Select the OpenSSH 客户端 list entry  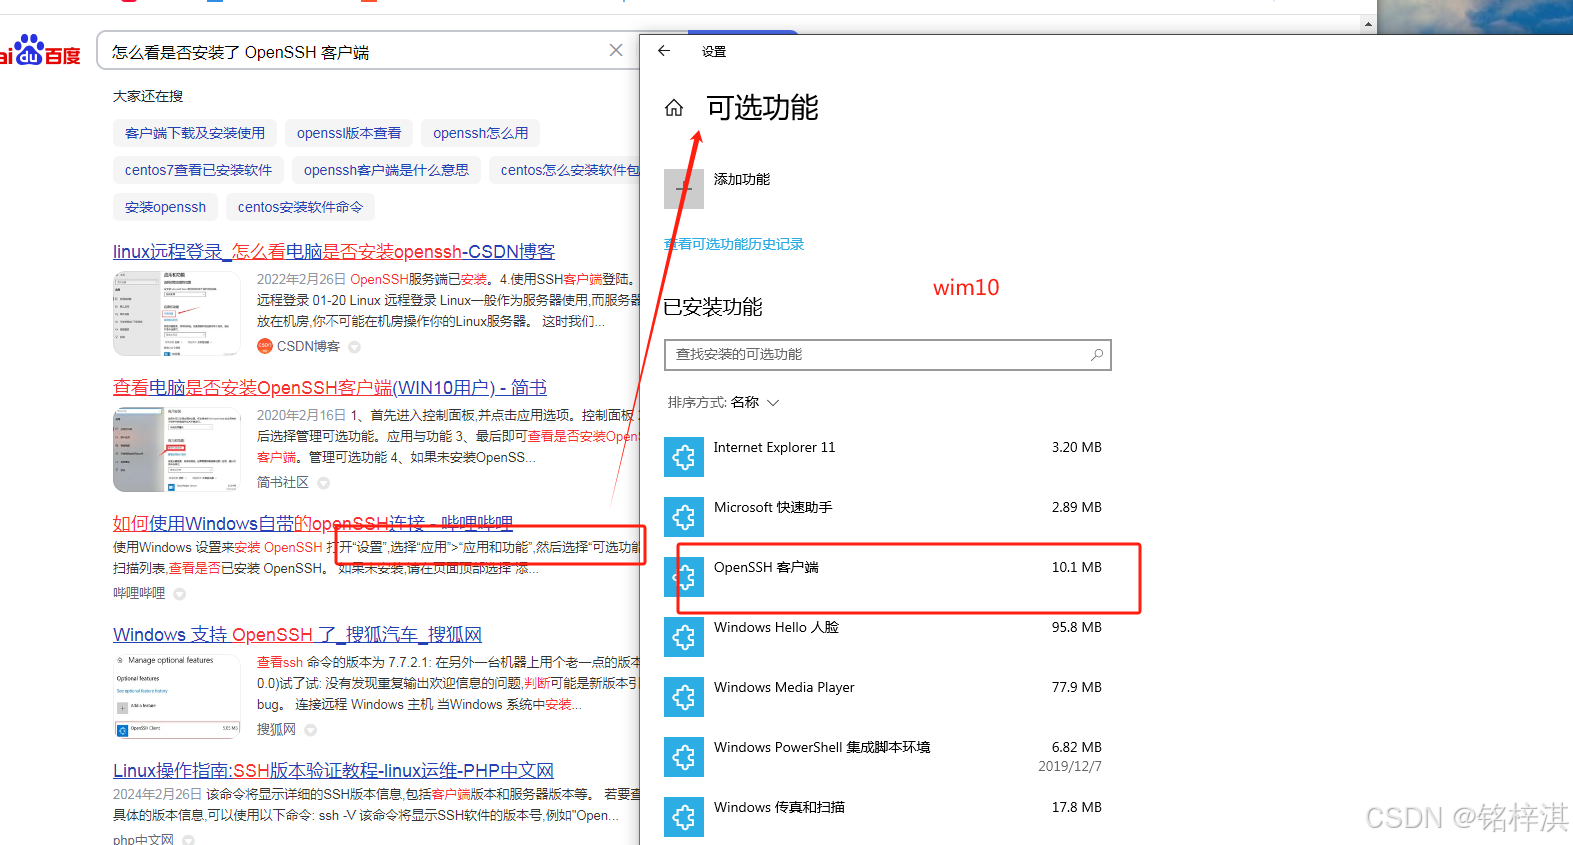click(888, 577)
